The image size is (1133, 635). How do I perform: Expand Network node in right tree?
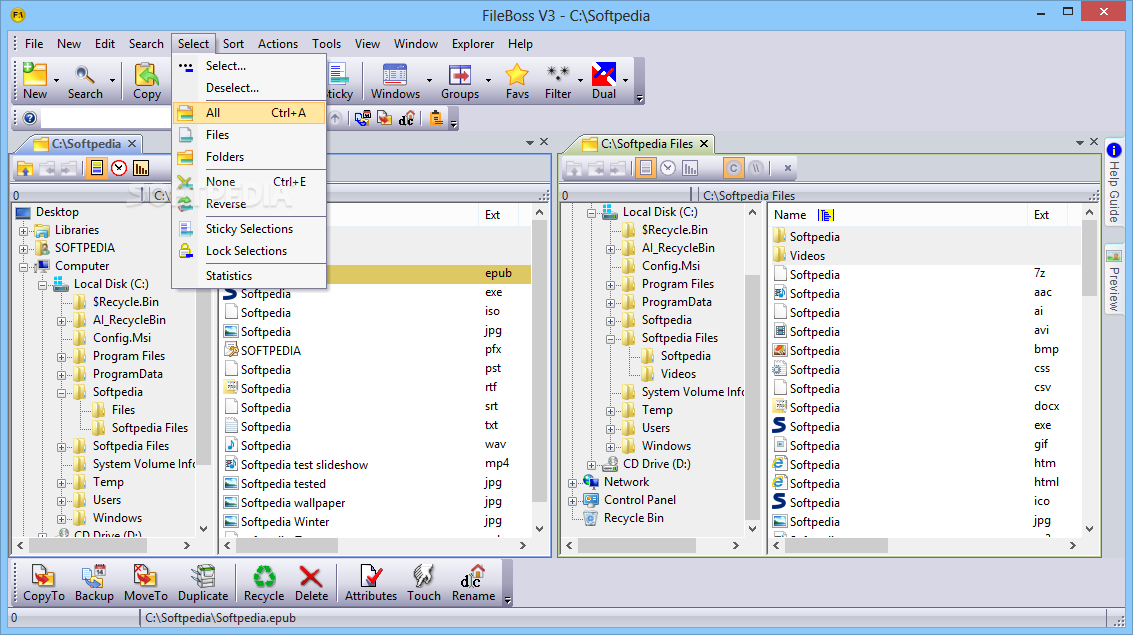(573, 483)
